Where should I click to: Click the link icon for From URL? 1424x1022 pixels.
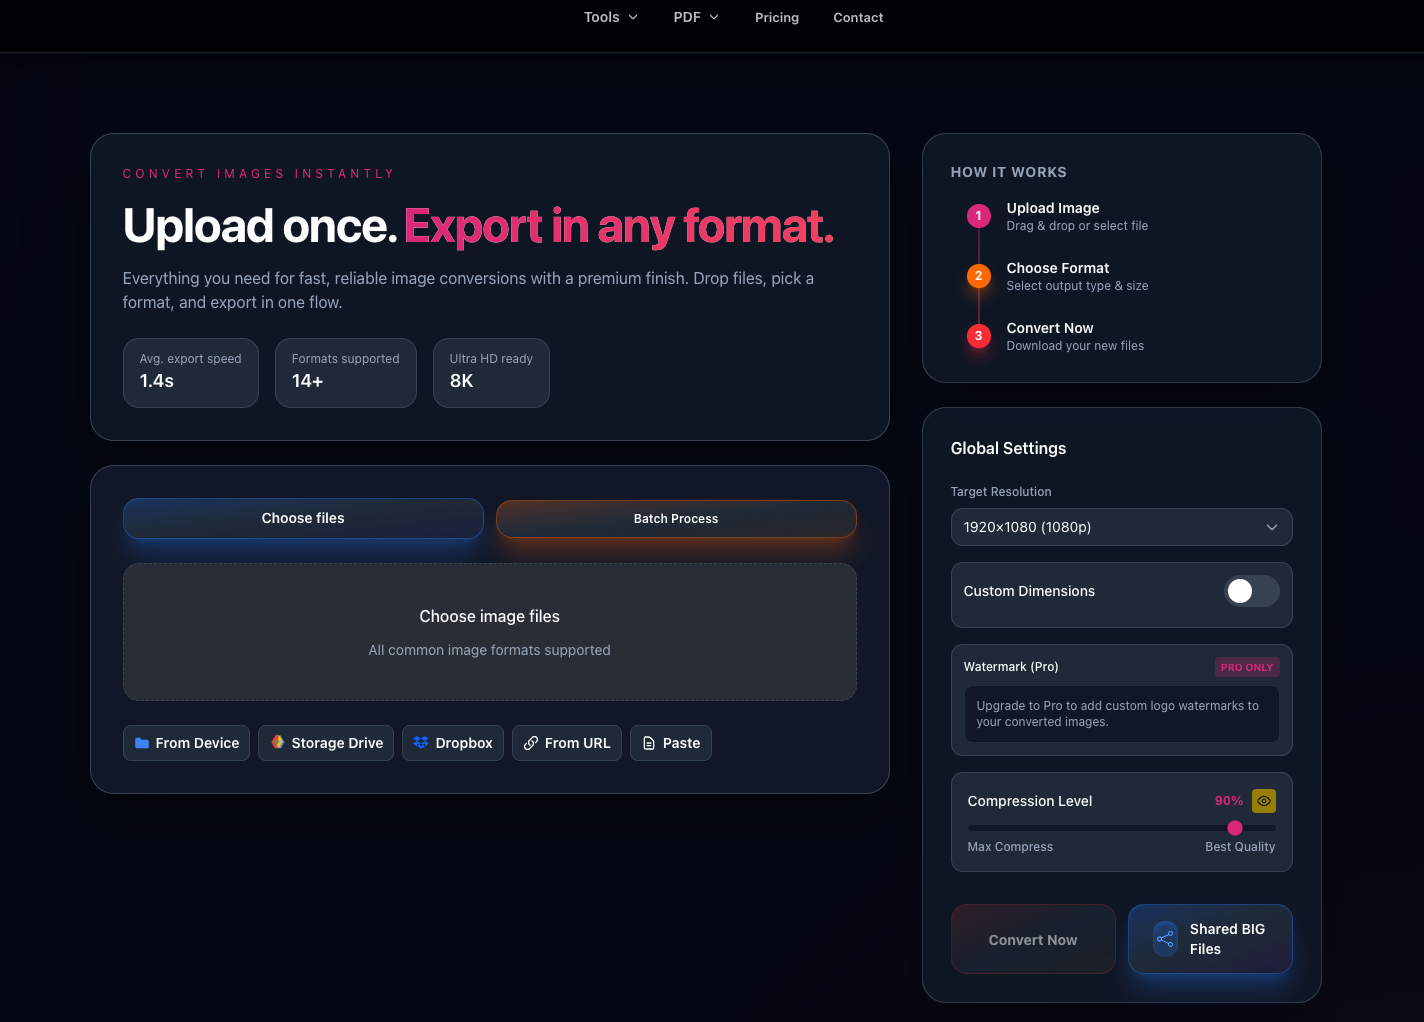(x=531, y=743)
